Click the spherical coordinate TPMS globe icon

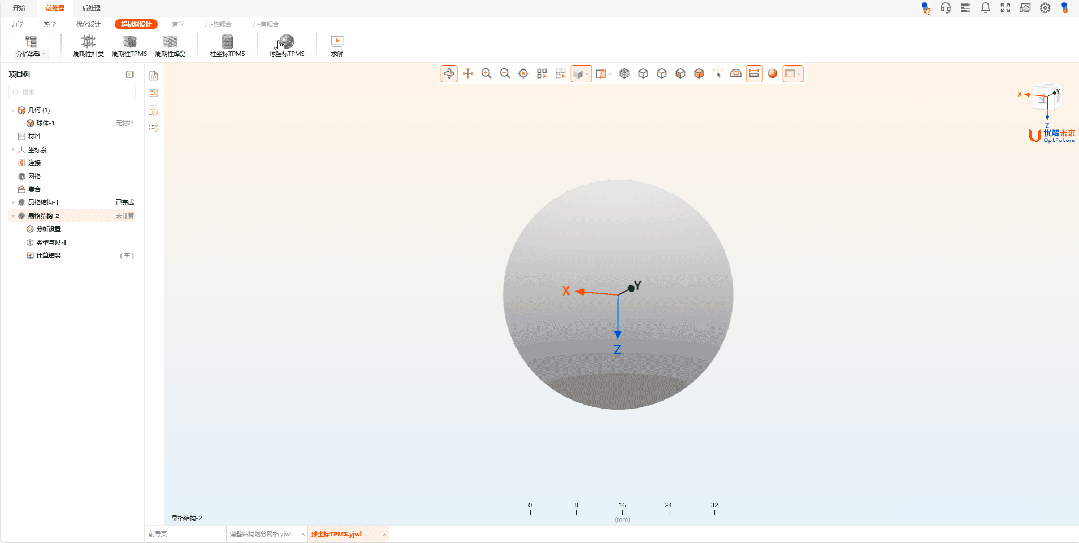tap(286, 41)
